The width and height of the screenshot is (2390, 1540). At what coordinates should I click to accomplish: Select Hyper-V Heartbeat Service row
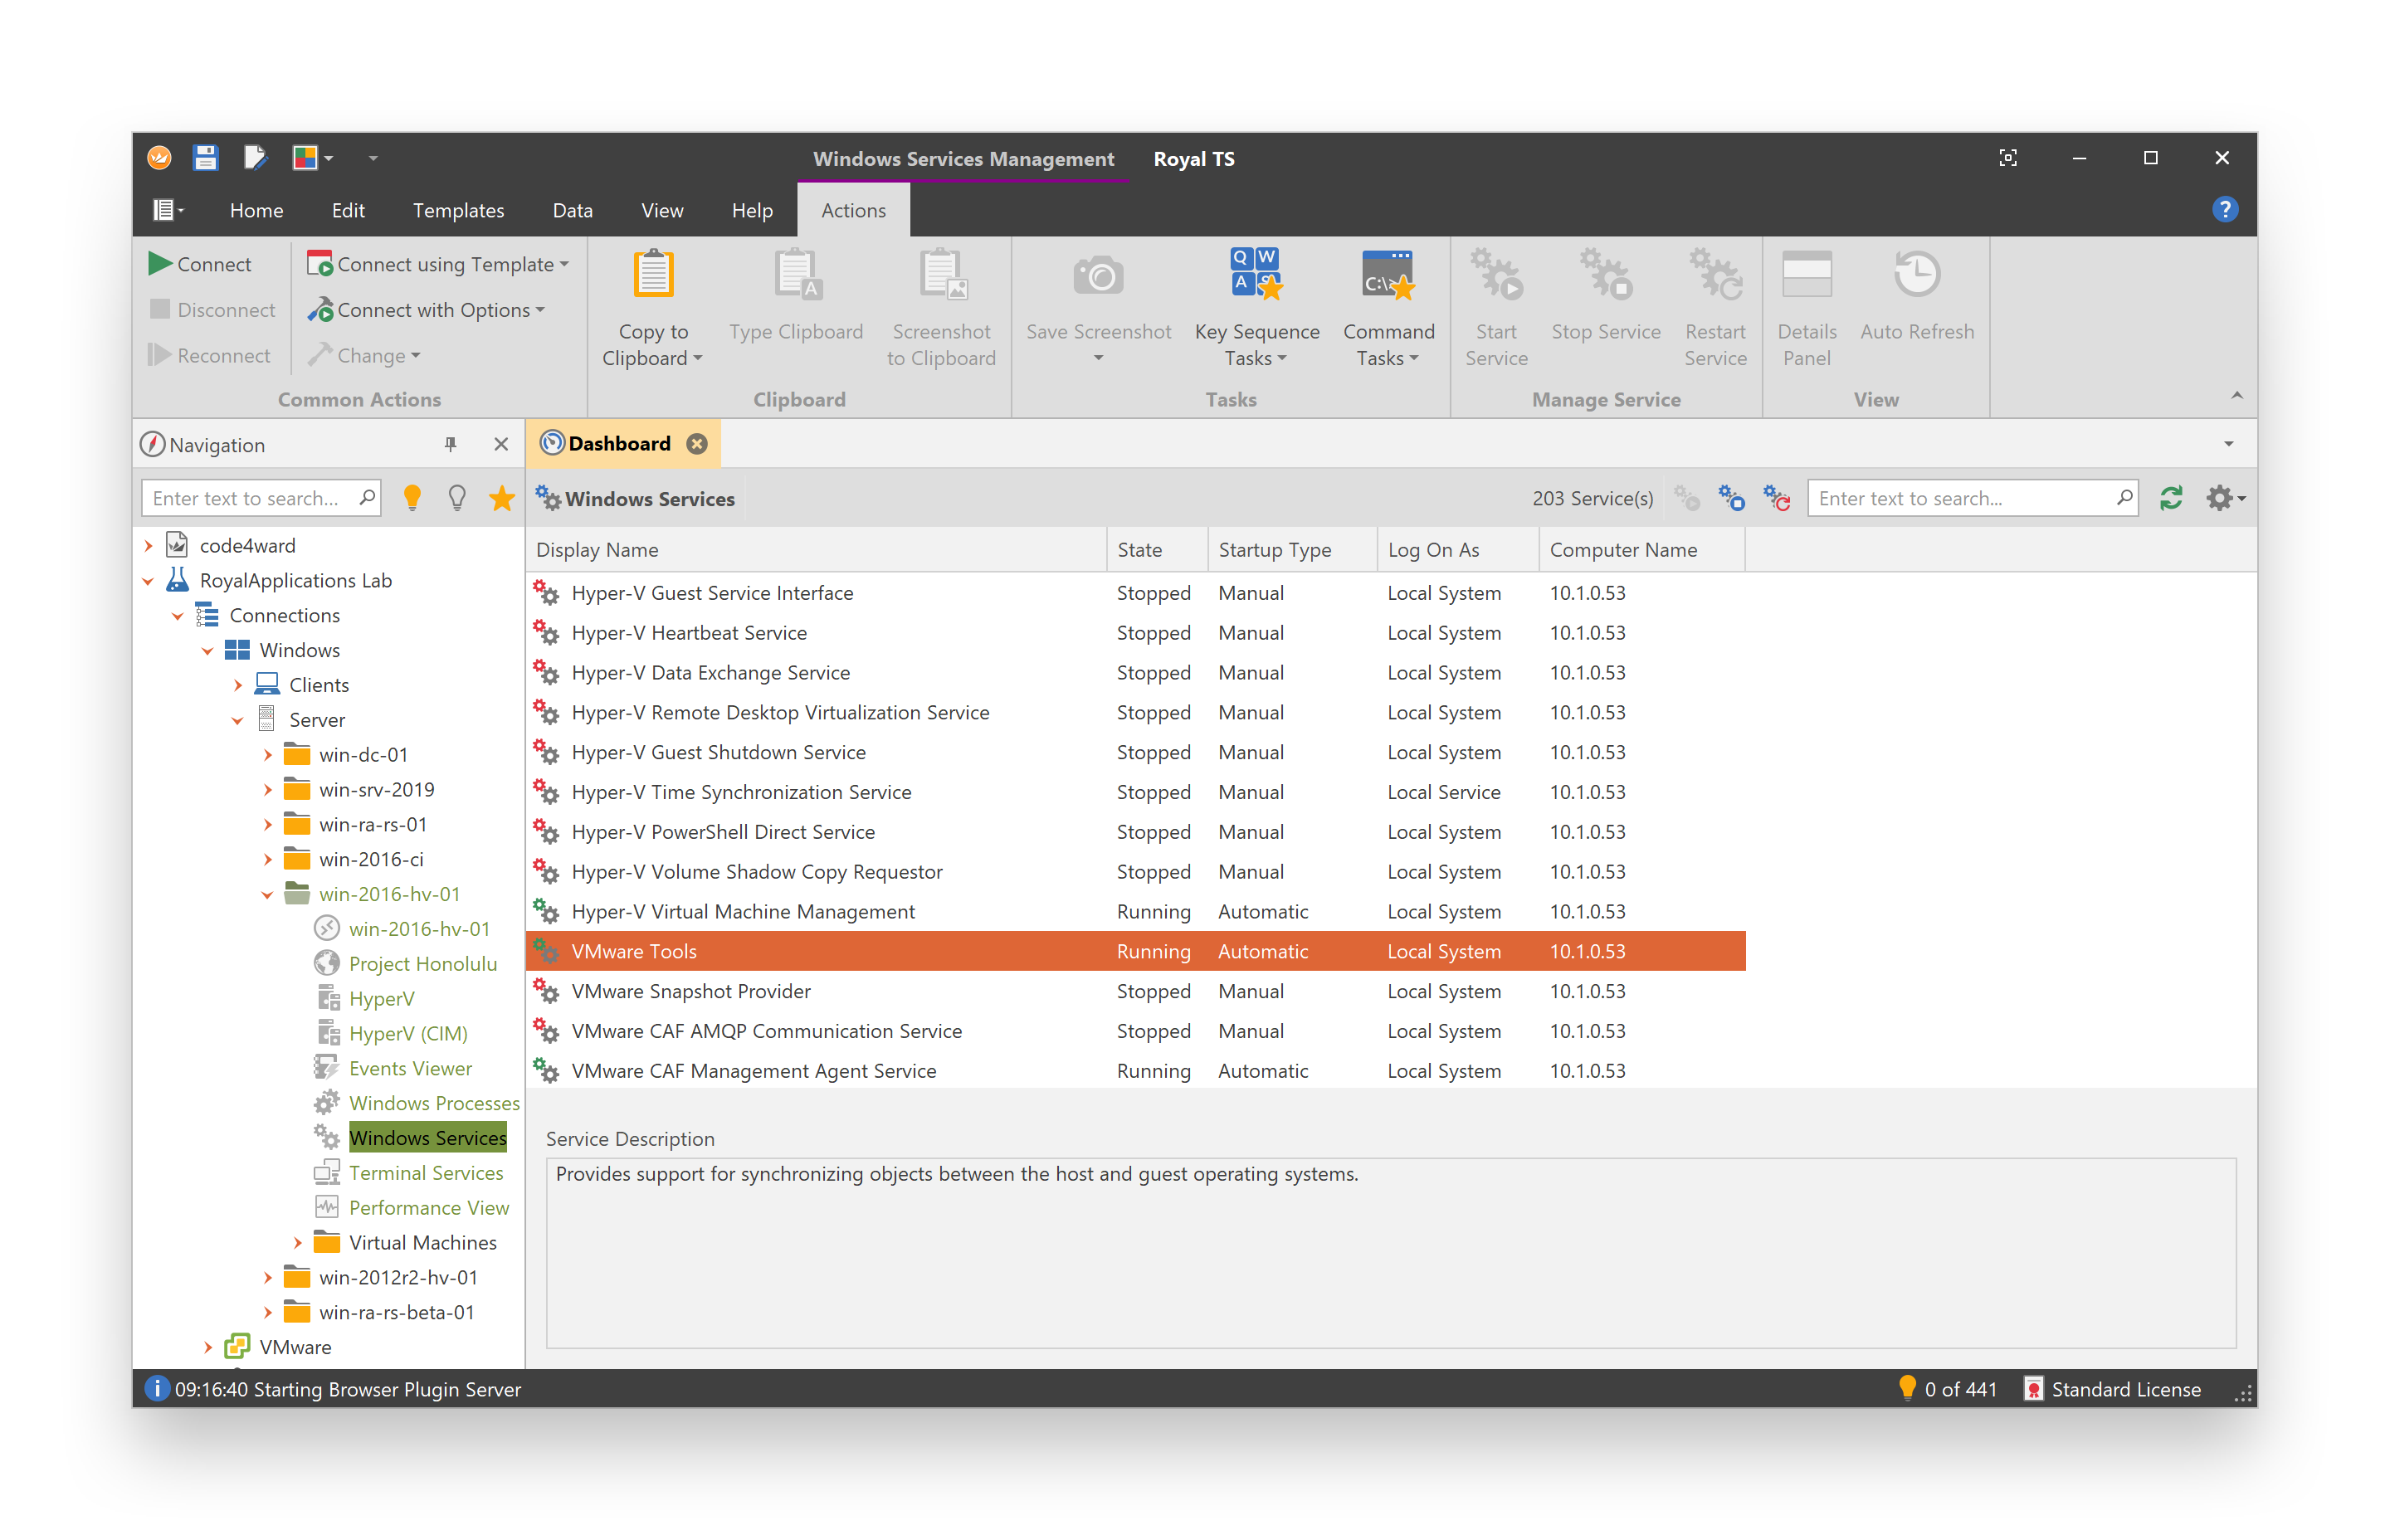tap(1135, 633)
